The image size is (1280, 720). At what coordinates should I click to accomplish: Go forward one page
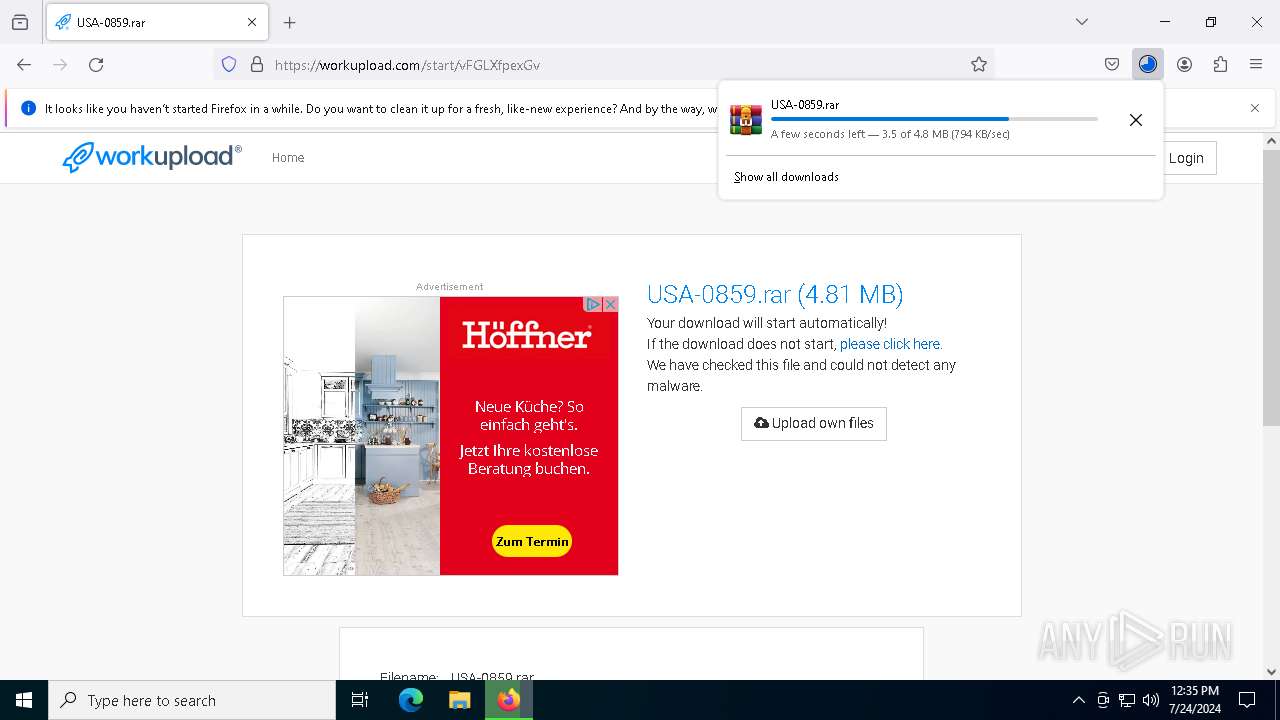coord(60,64)
